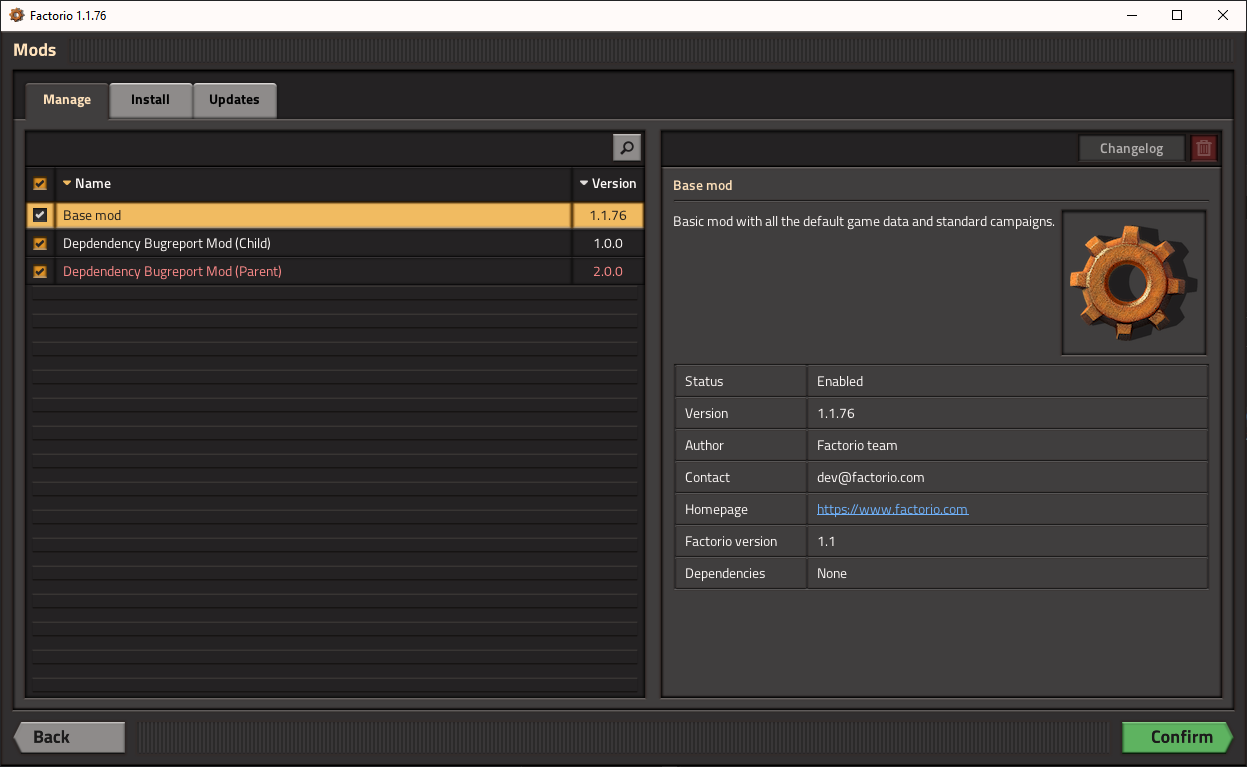Open the Install tab
The width and height of the screenshot is (1247, 767).
click(150, 100)
